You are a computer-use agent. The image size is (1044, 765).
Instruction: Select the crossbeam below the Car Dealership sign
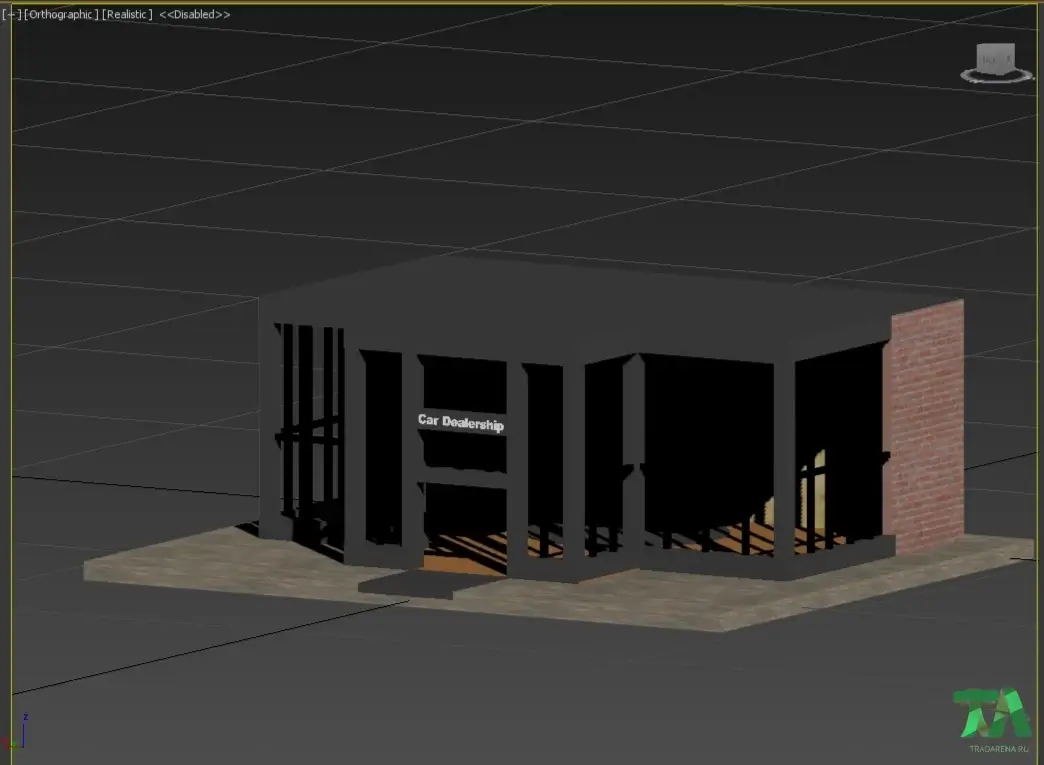[x=465, y=478]
